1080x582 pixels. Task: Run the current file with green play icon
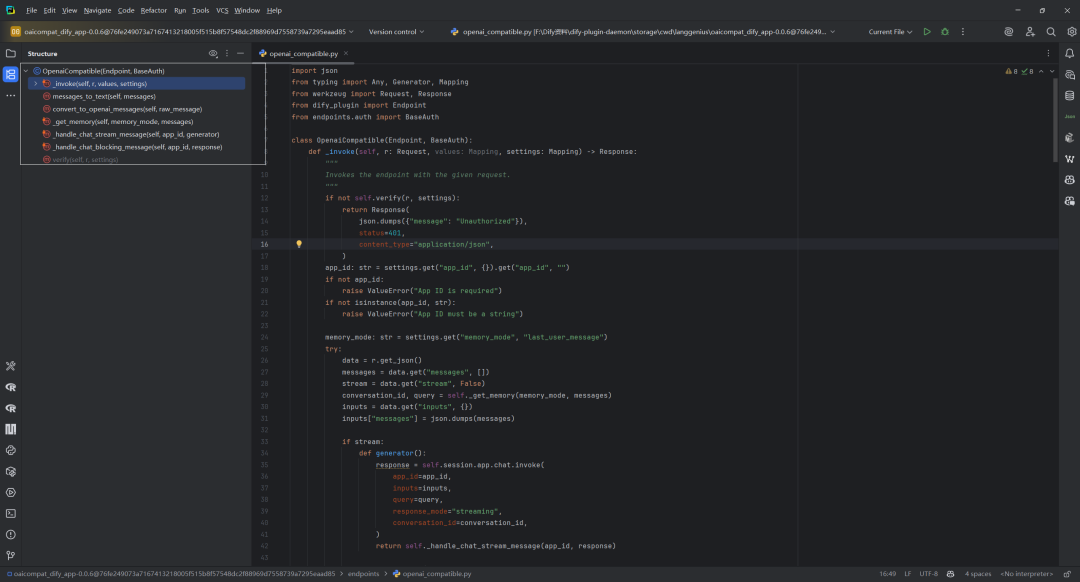point(927,32)
